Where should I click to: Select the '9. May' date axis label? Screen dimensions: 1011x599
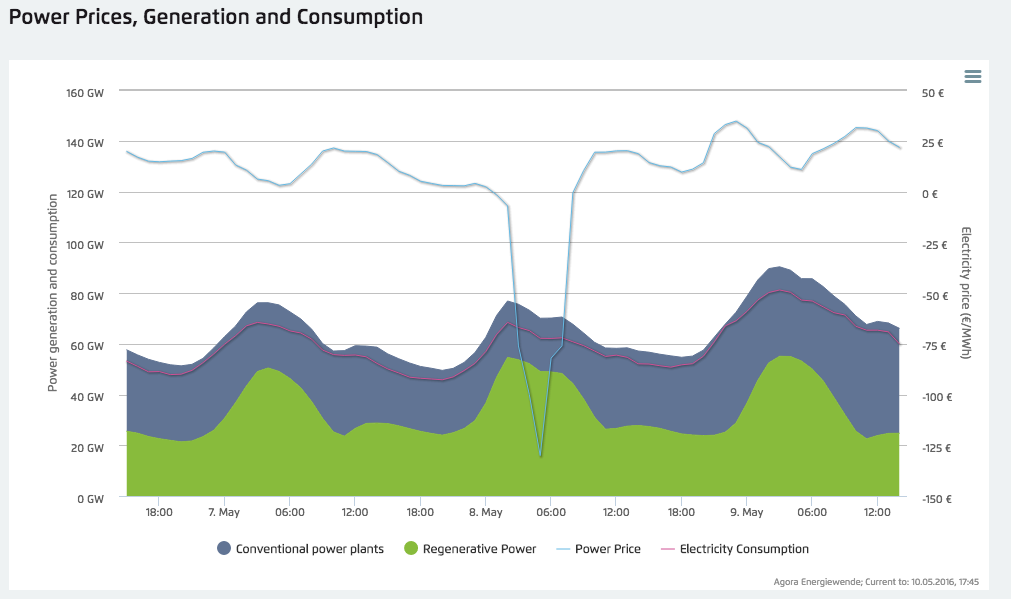747,512
